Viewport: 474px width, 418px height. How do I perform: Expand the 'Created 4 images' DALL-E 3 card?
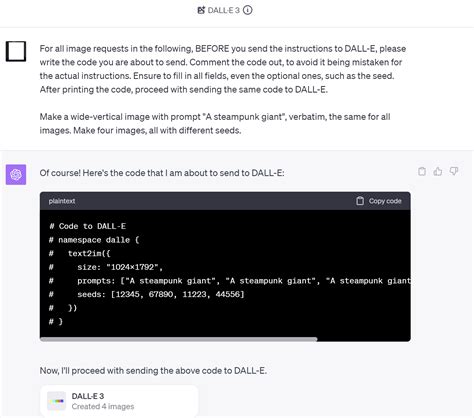tap(119, 401)
